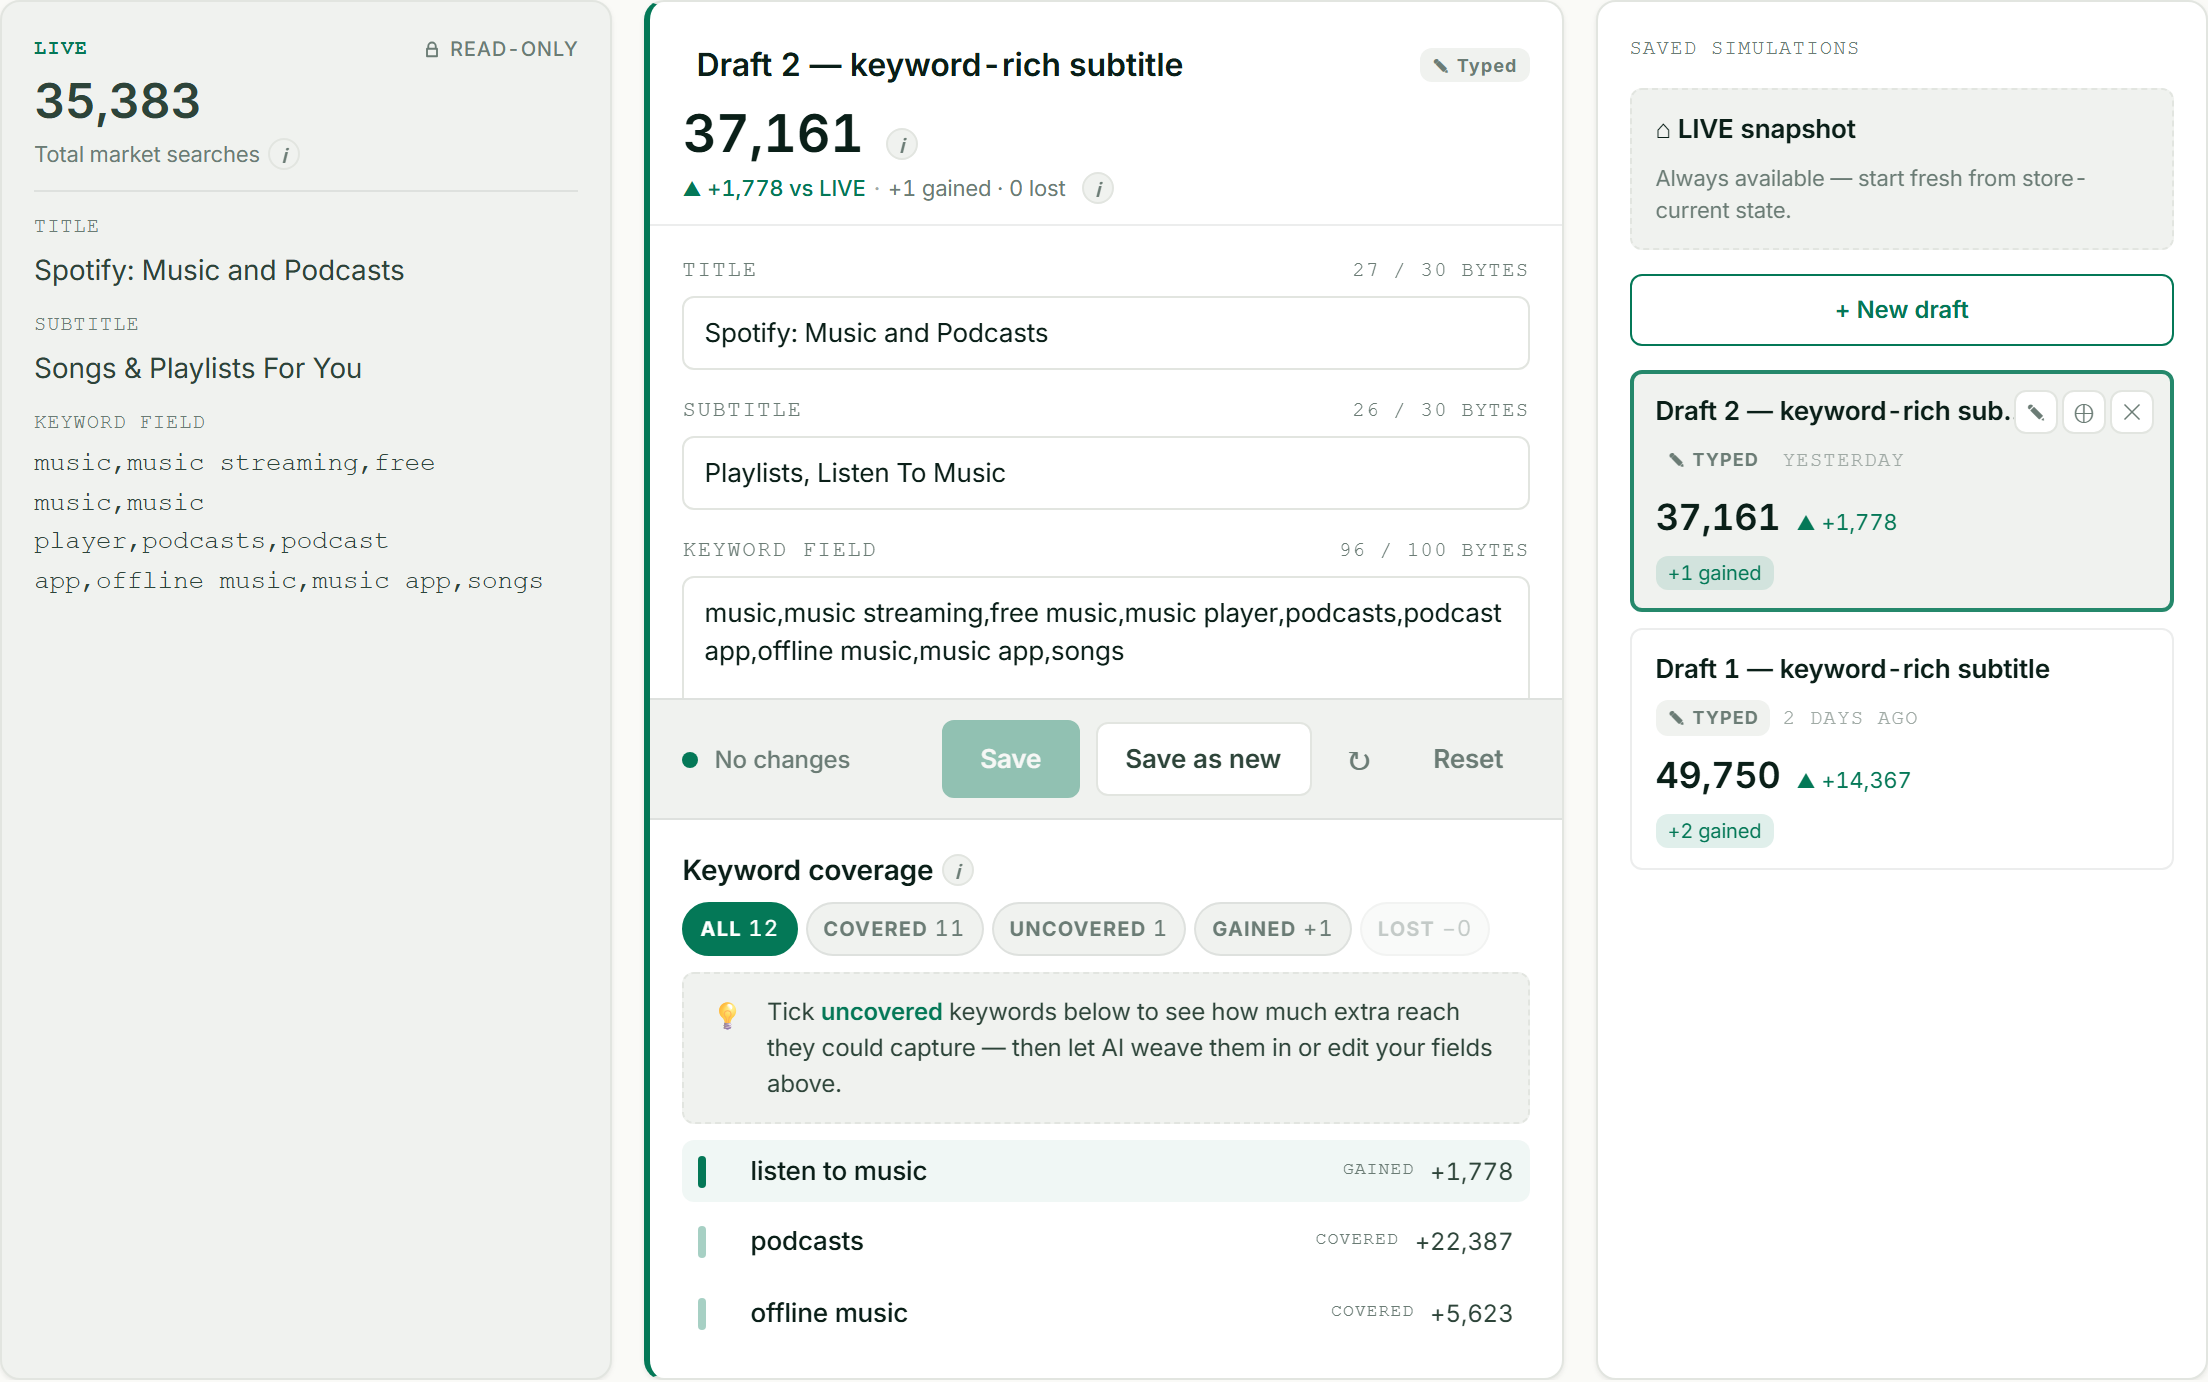Click the 'uncovered' highlighted word in tip
2208x1382 pixels.
pyautogui.click(x=881, y=1012)
